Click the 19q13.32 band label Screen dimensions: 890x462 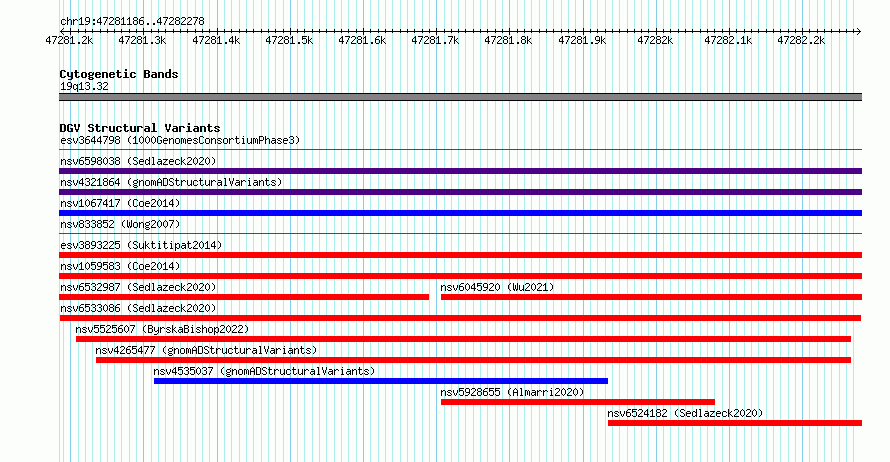(x=84, y=86)
